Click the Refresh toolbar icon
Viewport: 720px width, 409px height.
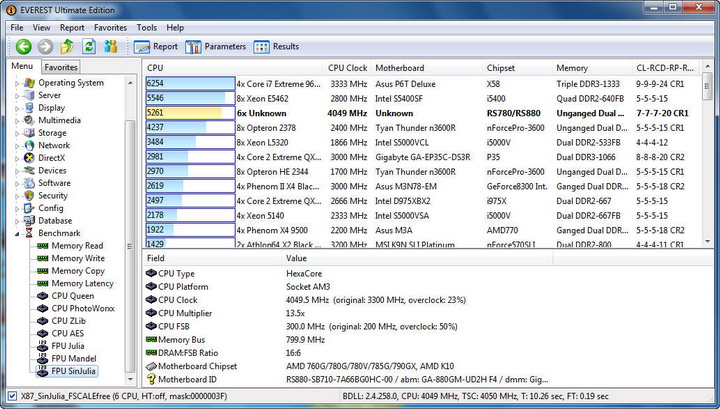[x=89, y=46]
